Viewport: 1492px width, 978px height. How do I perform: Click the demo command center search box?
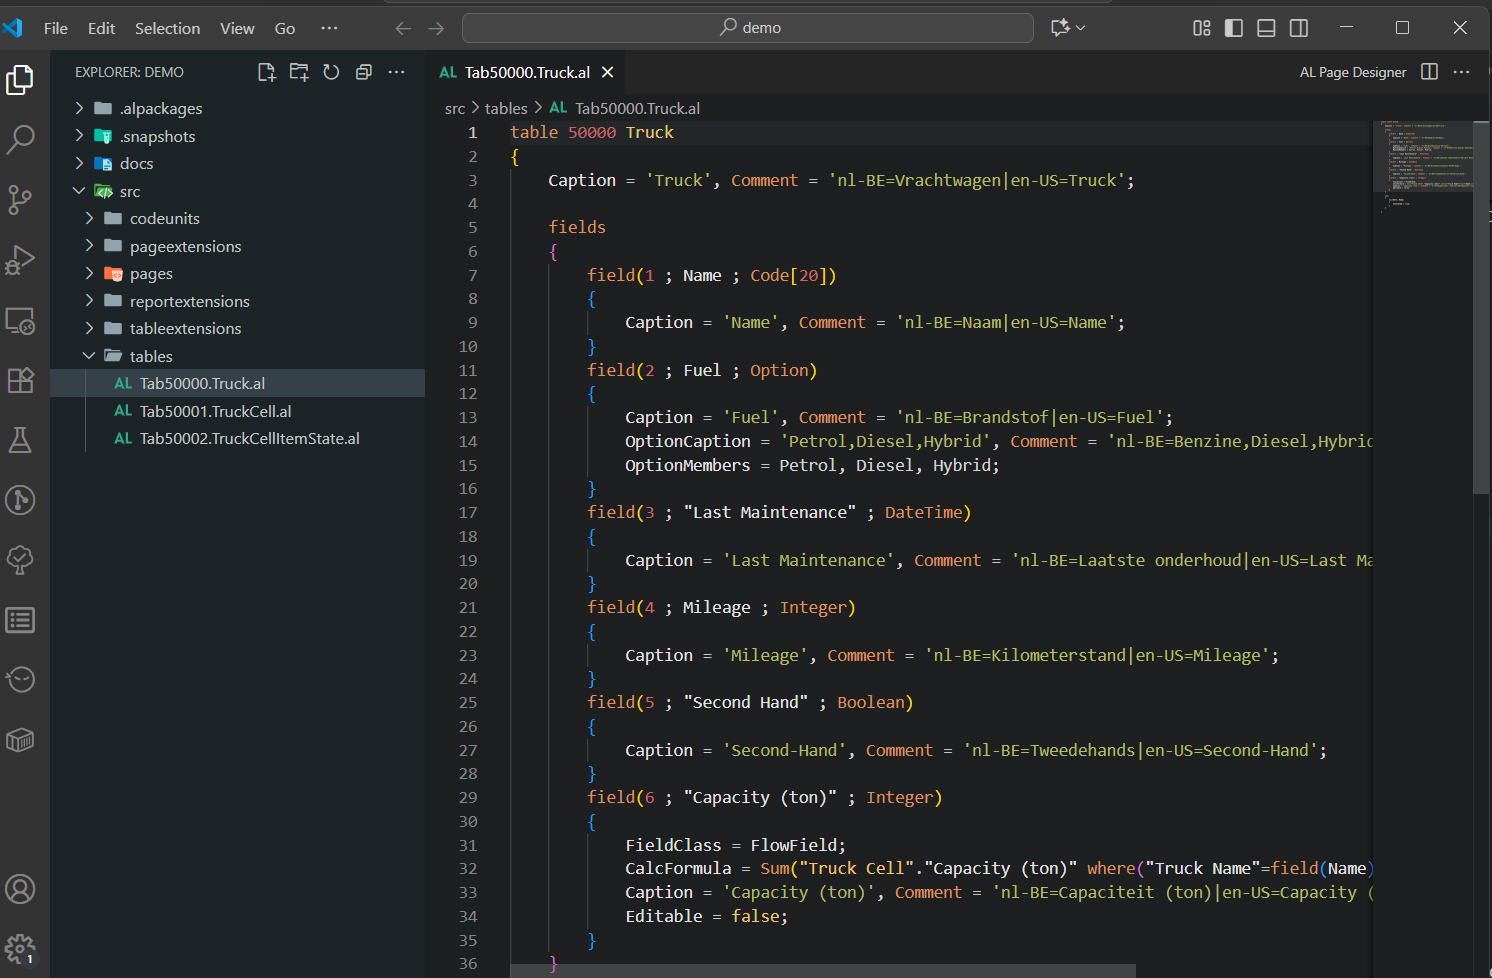click(748, 28)
